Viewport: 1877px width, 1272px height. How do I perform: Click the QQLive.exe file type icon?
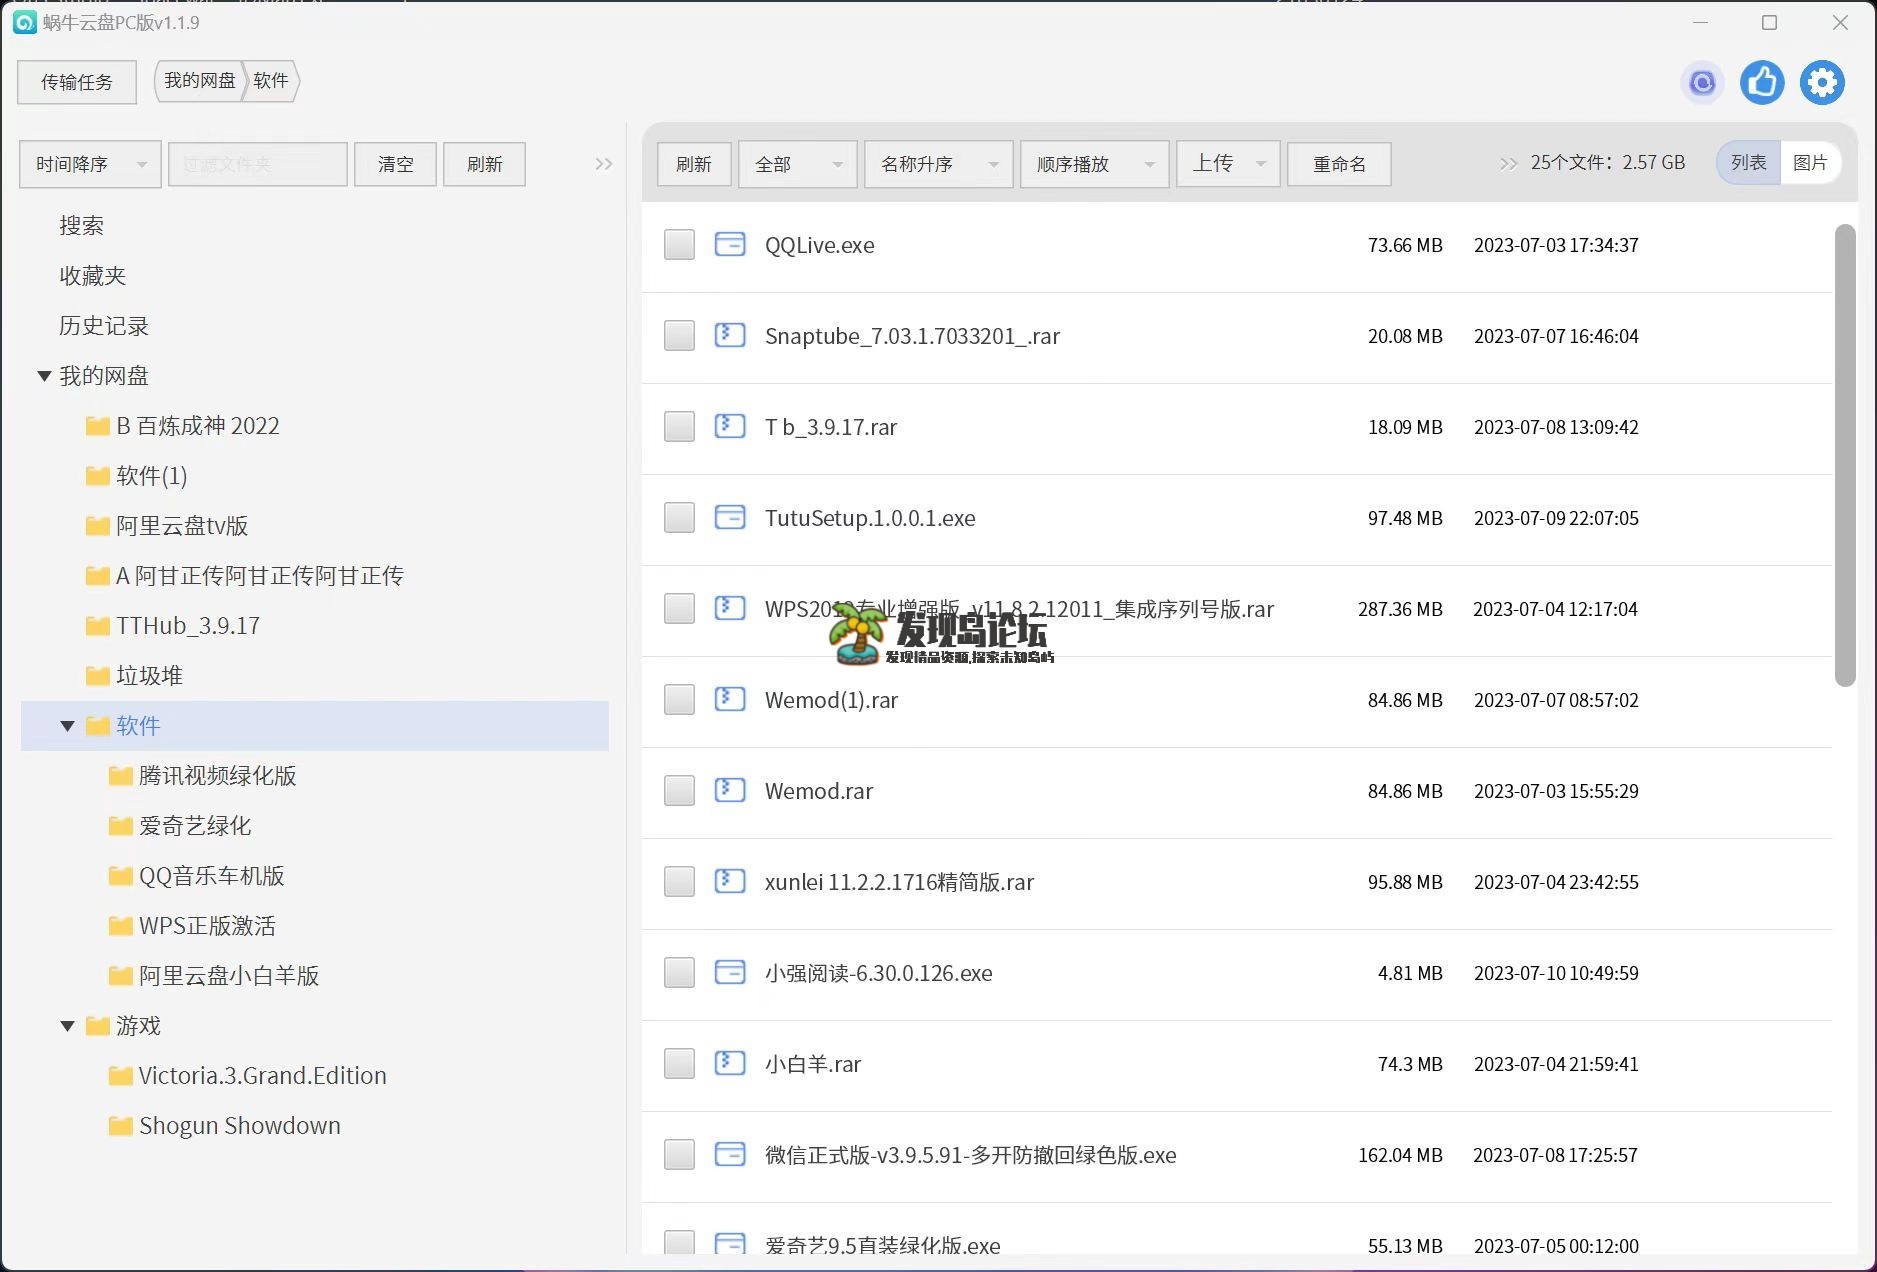730,244
